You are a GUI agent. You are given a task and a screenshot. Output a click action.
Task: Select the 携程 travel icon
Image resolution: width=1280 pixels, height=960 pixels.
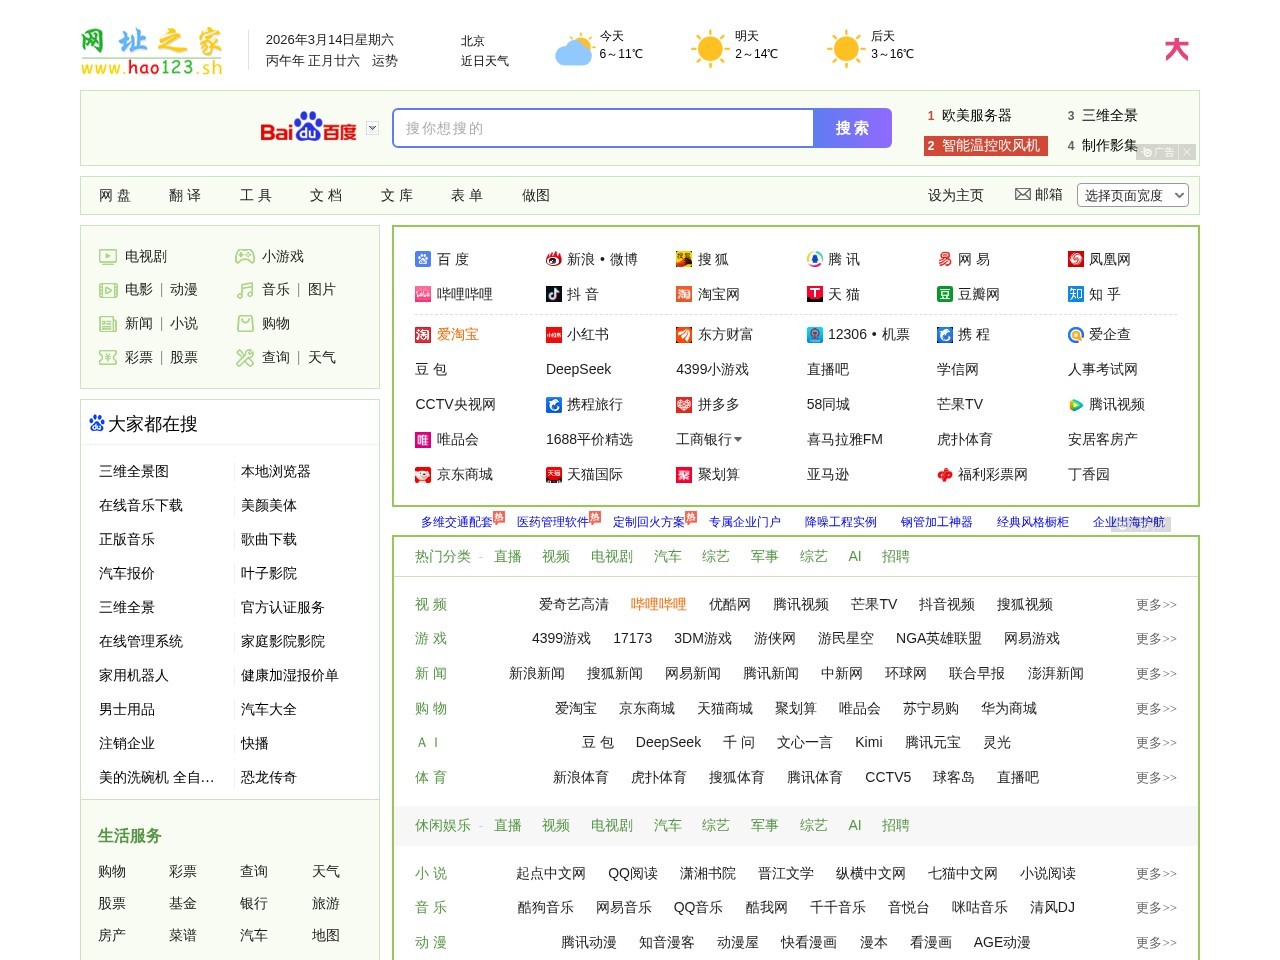pos(943,335)
